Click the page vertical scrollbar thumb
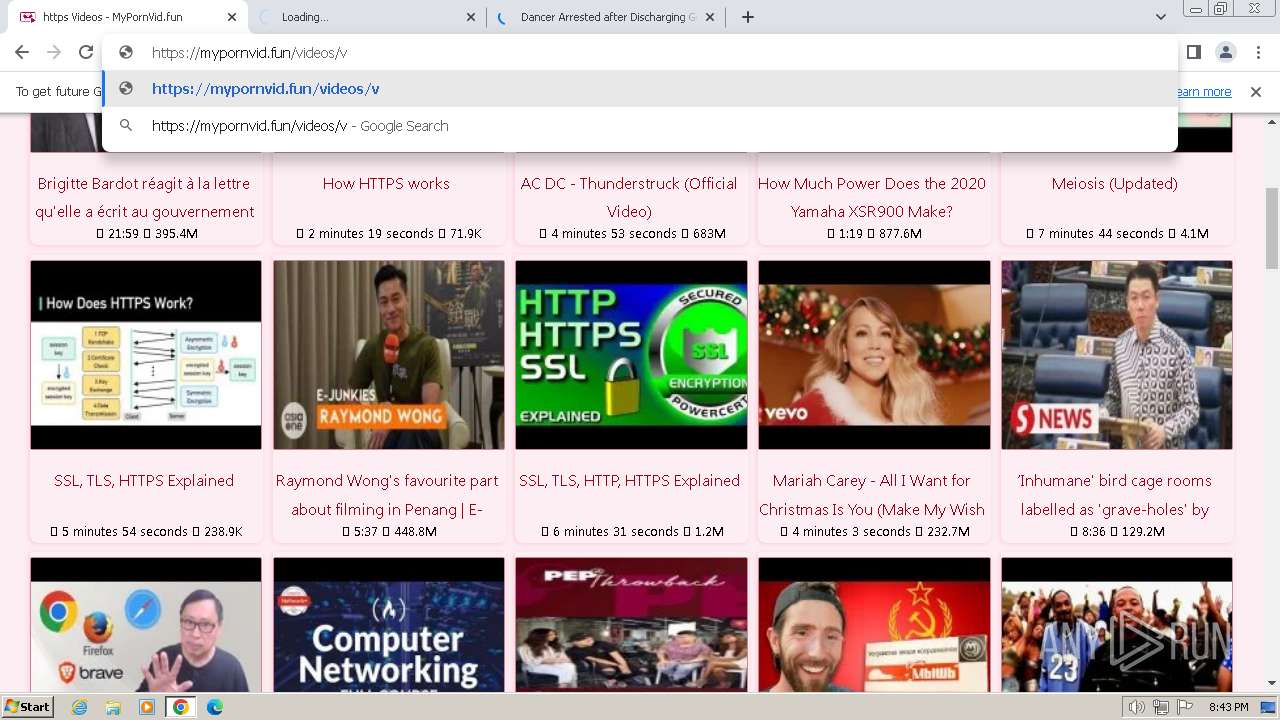The height and width of the screenshot is (720, 1280). point(1272,228)
